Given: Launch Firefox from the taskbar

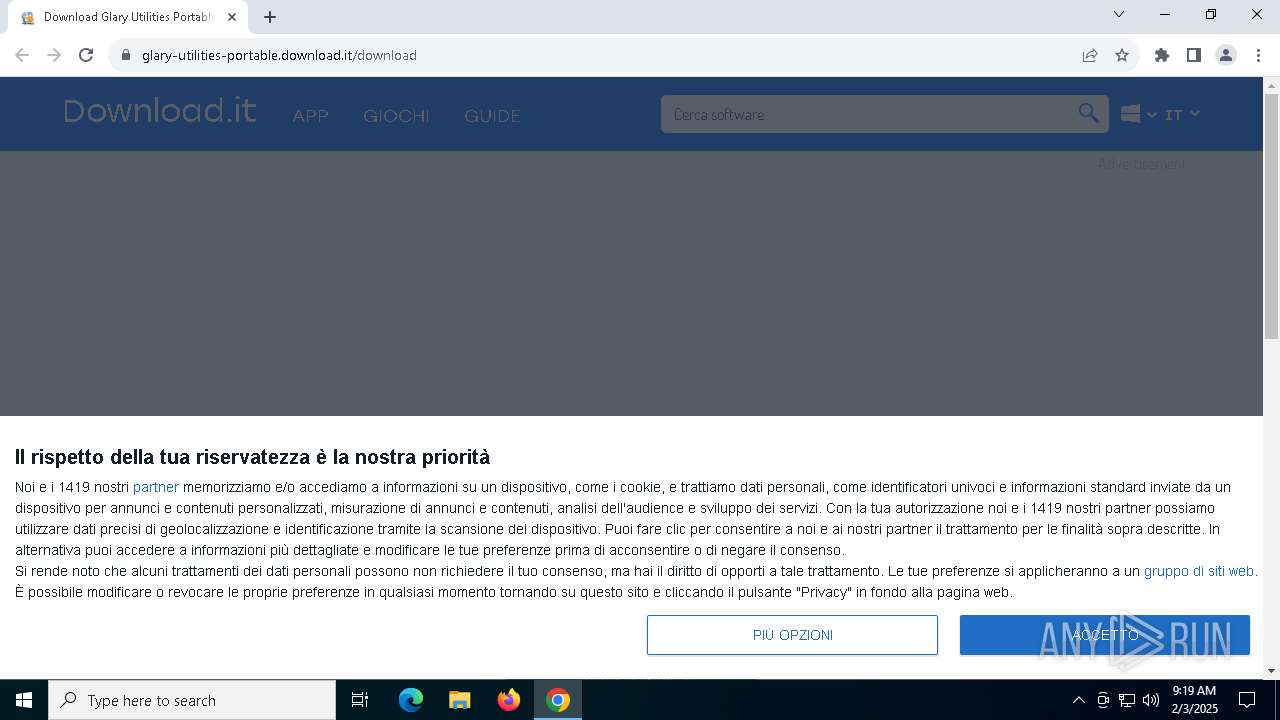Looking at the screenshot, I should 509,700.
